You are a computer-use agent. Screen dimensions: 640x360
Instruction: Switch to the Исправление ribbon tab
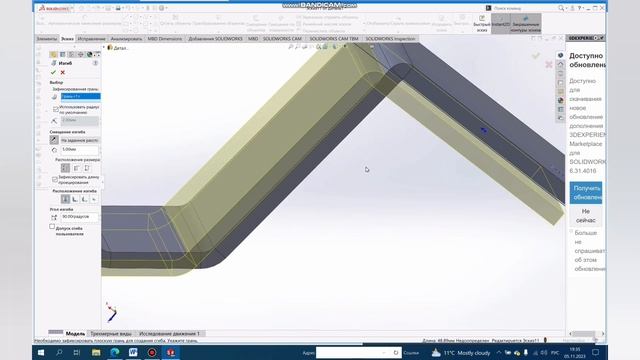coord(91,39)
